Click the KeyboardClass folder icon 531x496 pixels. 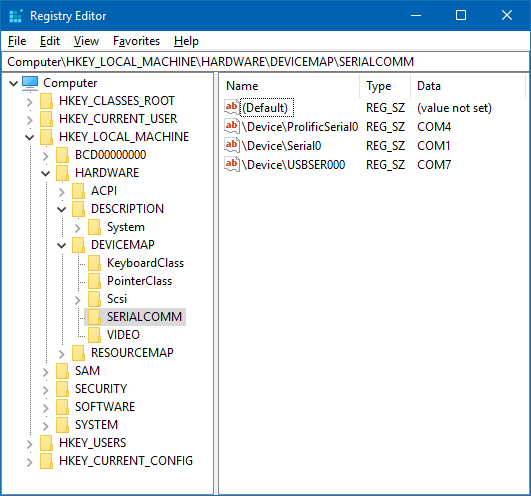(94, 263)
